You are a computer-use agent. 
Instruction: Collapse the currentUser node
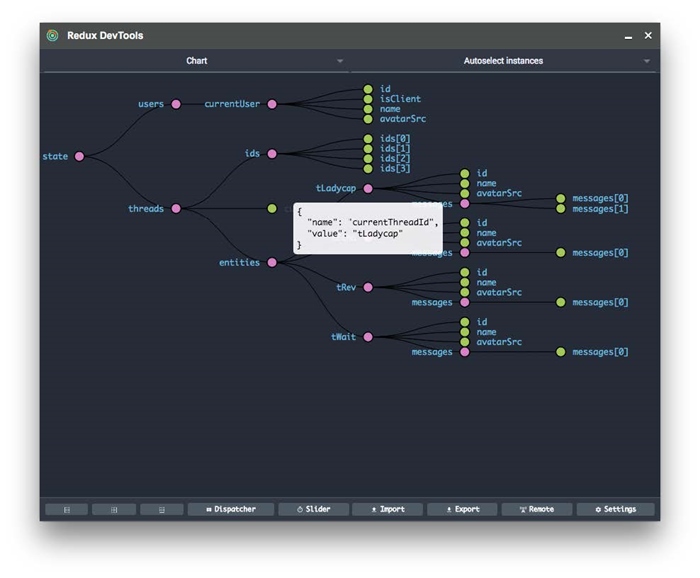click(272, 104)
